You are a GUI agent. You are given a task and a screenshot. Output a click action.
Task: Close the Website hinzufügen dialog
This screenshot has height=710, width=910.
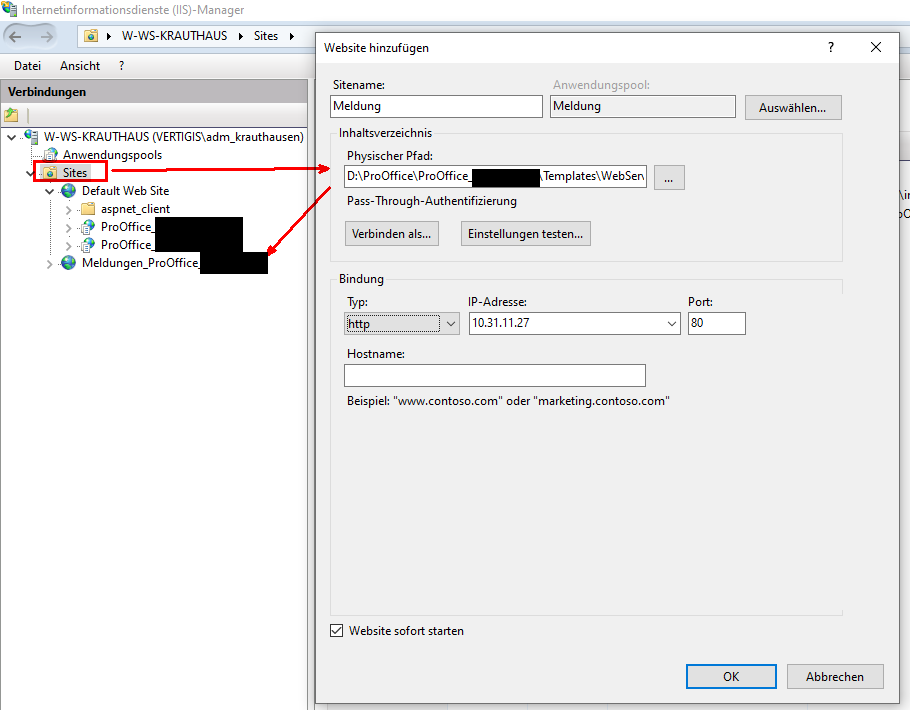876,47
